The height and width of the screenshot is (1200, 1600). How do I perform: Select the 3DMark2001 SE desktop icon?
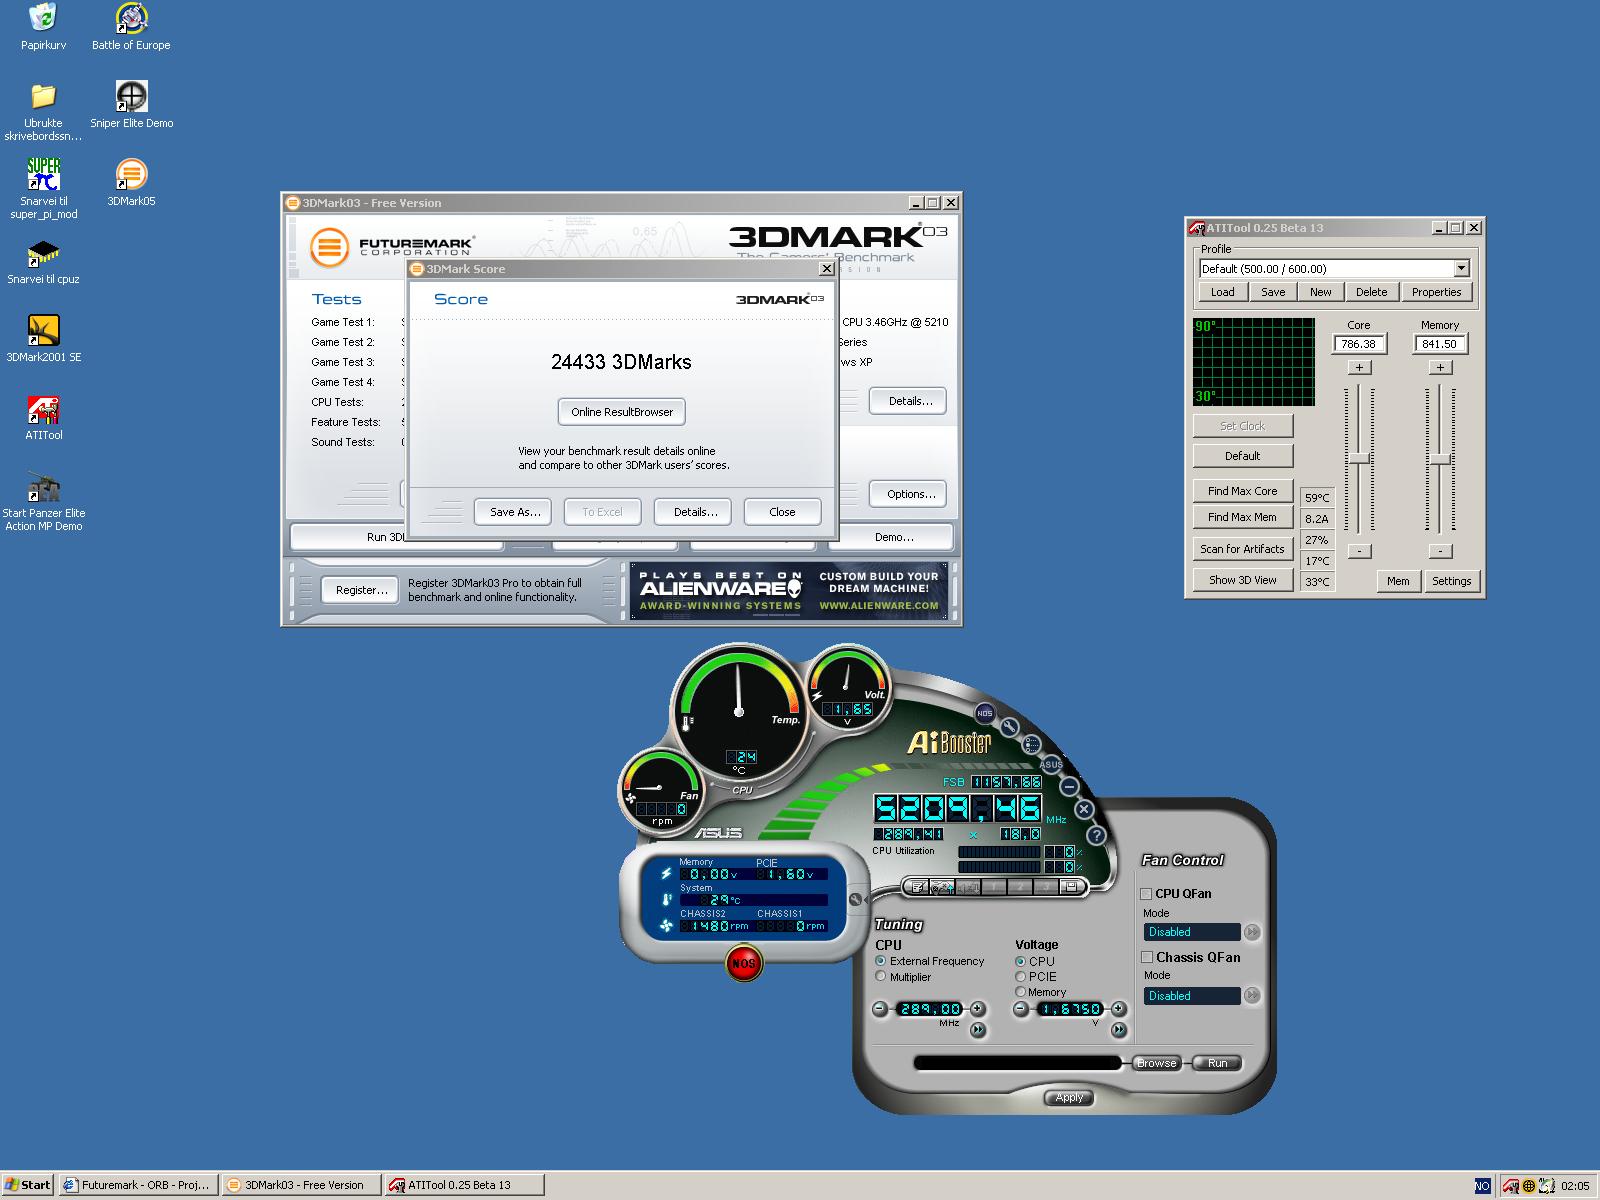click(x=43, y=339)
